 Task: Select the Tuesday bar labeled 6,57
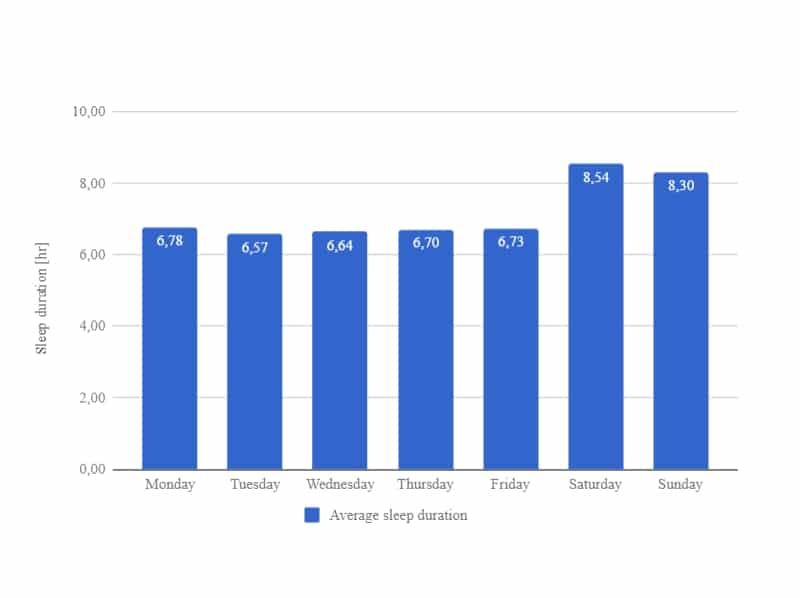(255, 352)
